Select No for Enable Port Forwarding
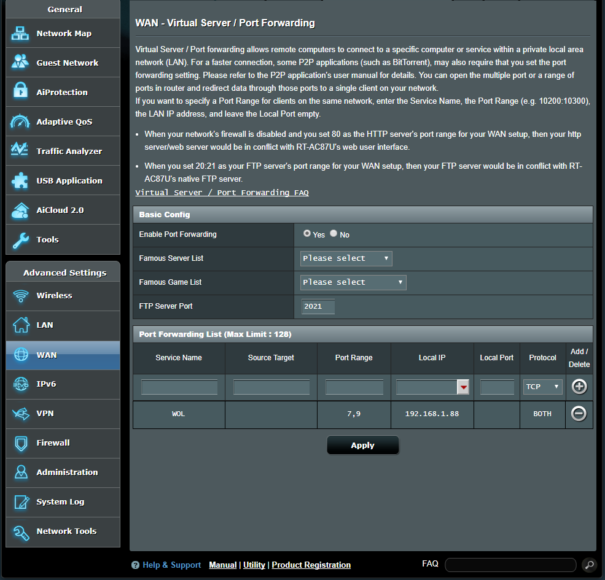 coord(334,233)
